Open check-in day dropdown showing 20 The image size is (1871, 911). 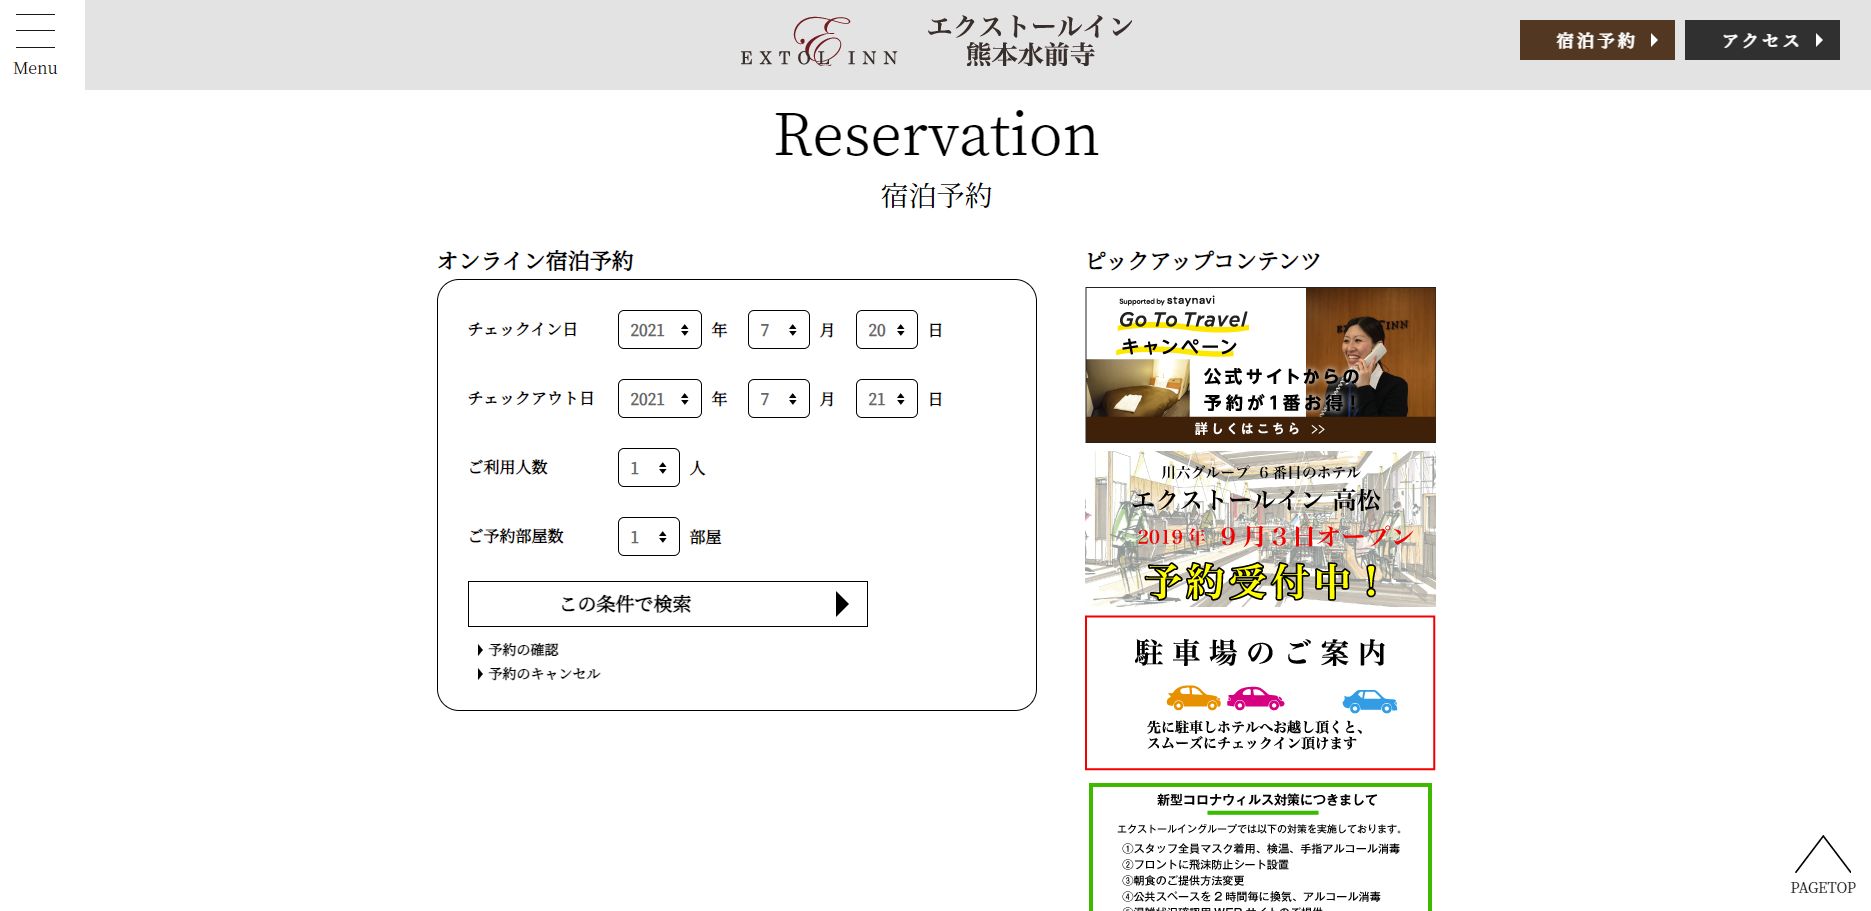tap(887, 330)
